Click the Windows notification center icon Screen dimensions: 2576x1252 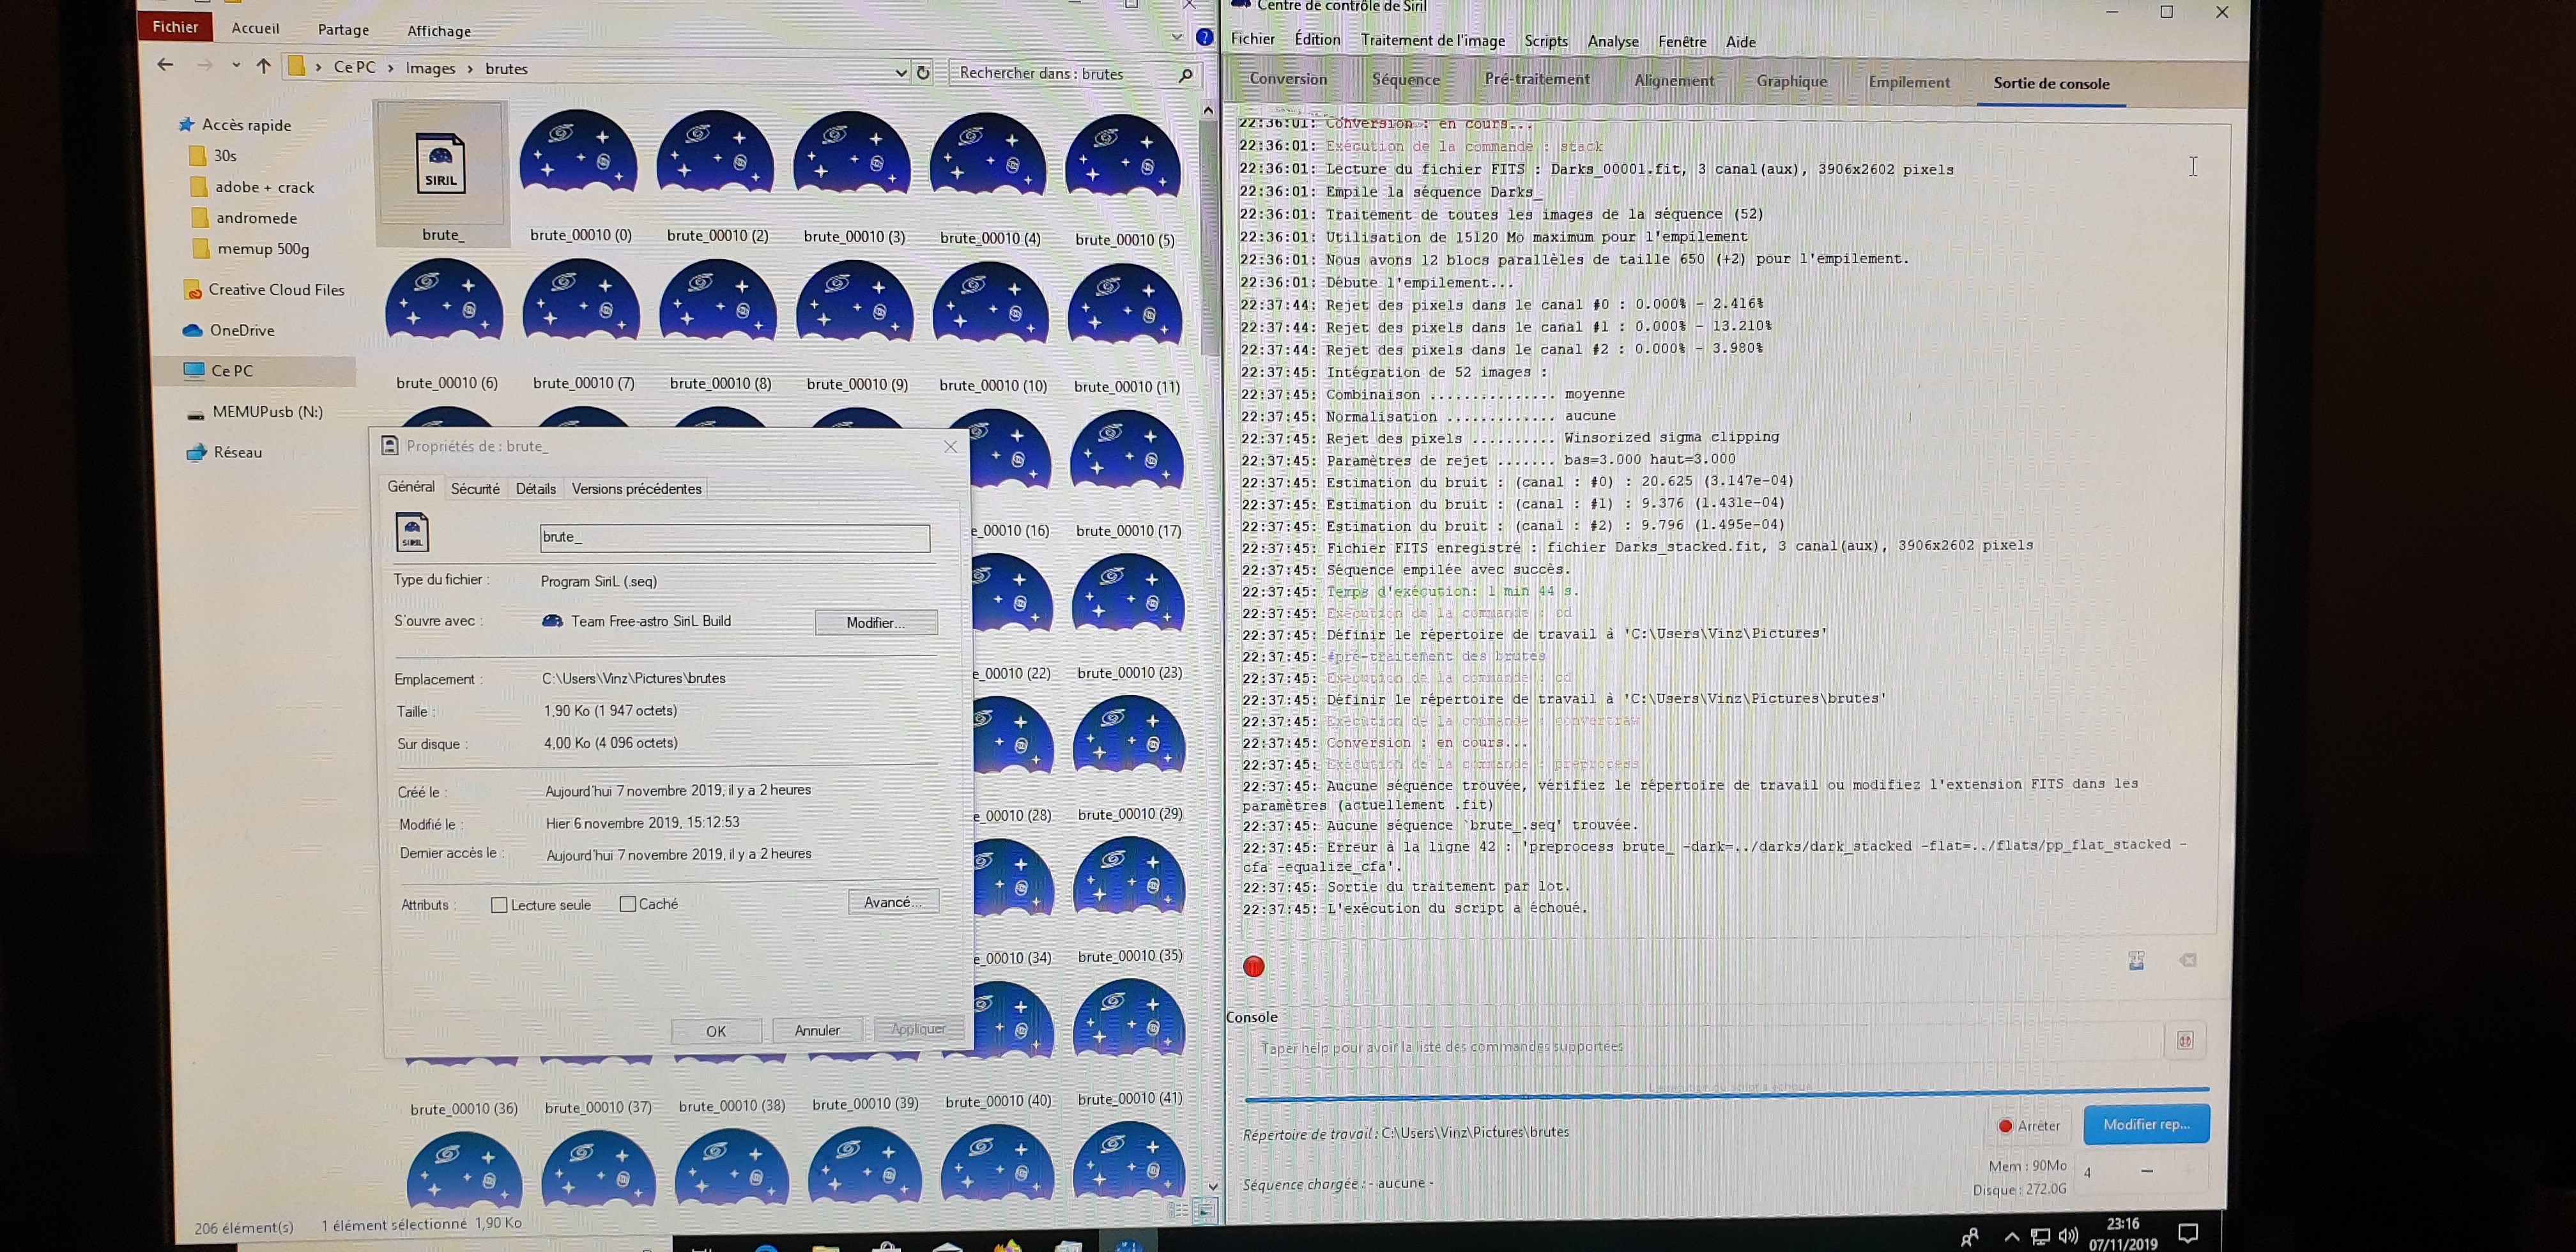click(x=2188, y=1234)
